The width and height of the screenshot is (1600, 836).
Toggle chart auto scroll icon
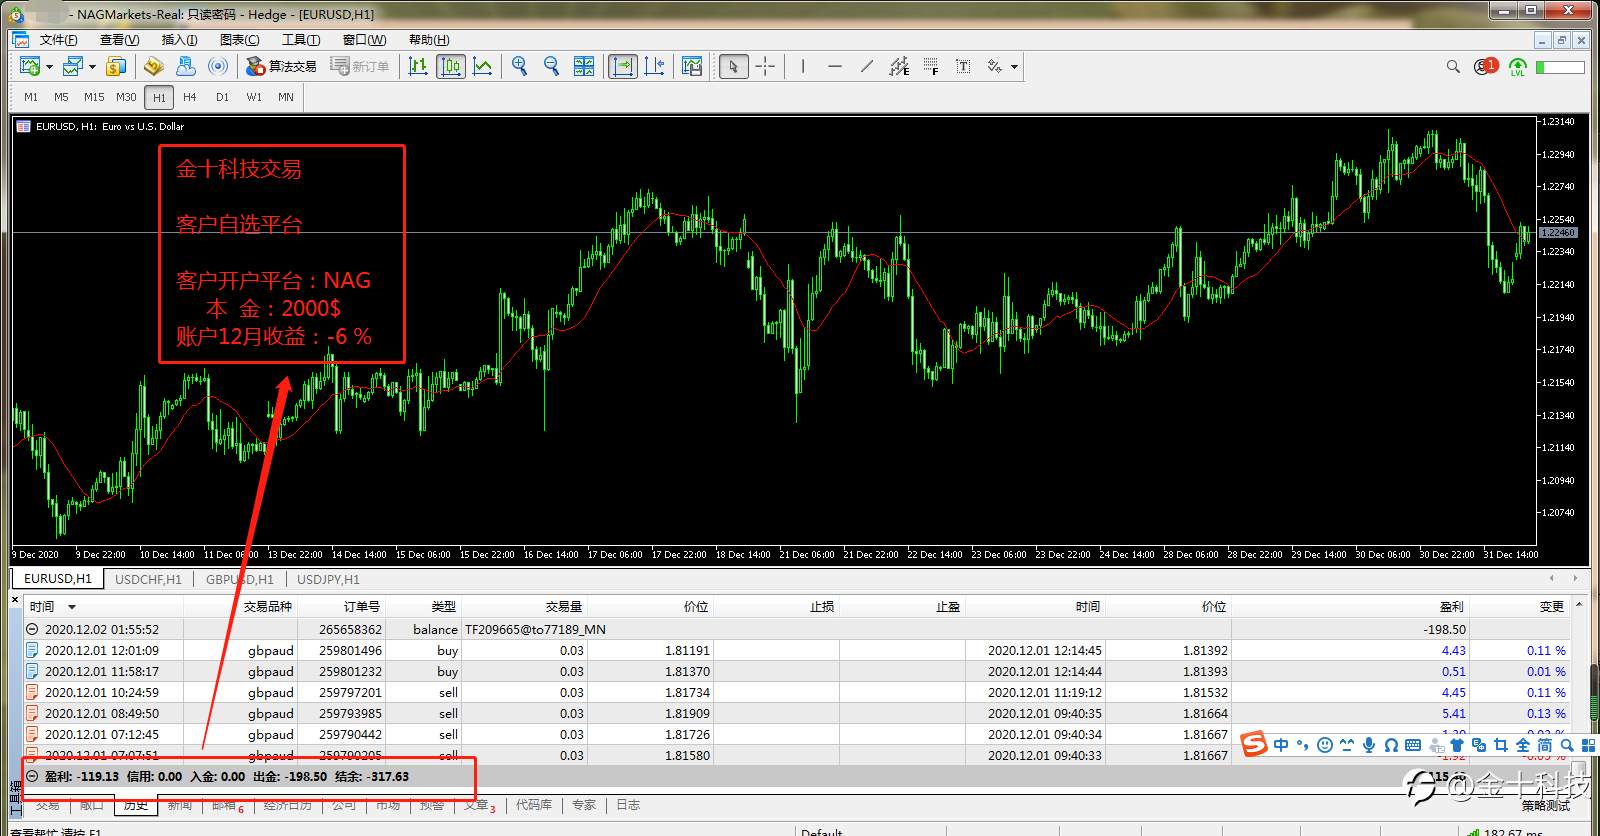pyautogui.click(x=622, y=66)
